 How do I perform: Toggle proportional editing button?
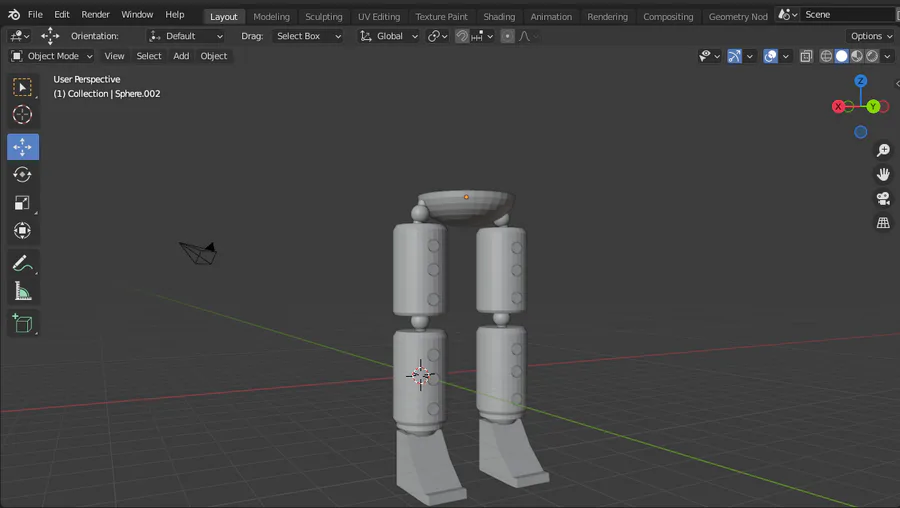coord(507,36)
